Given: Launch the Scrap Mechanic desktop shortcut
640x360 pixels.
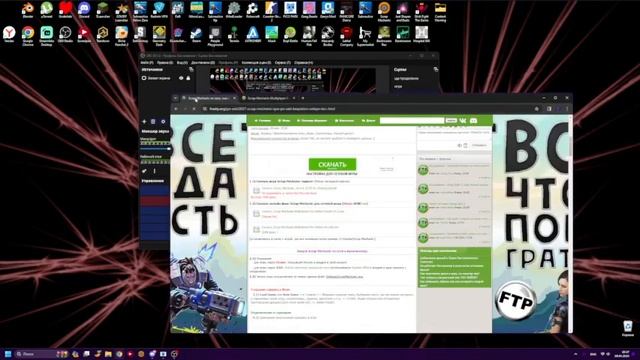Looking at the screenshot, I should pyautogui.click(x=384, y=11).
